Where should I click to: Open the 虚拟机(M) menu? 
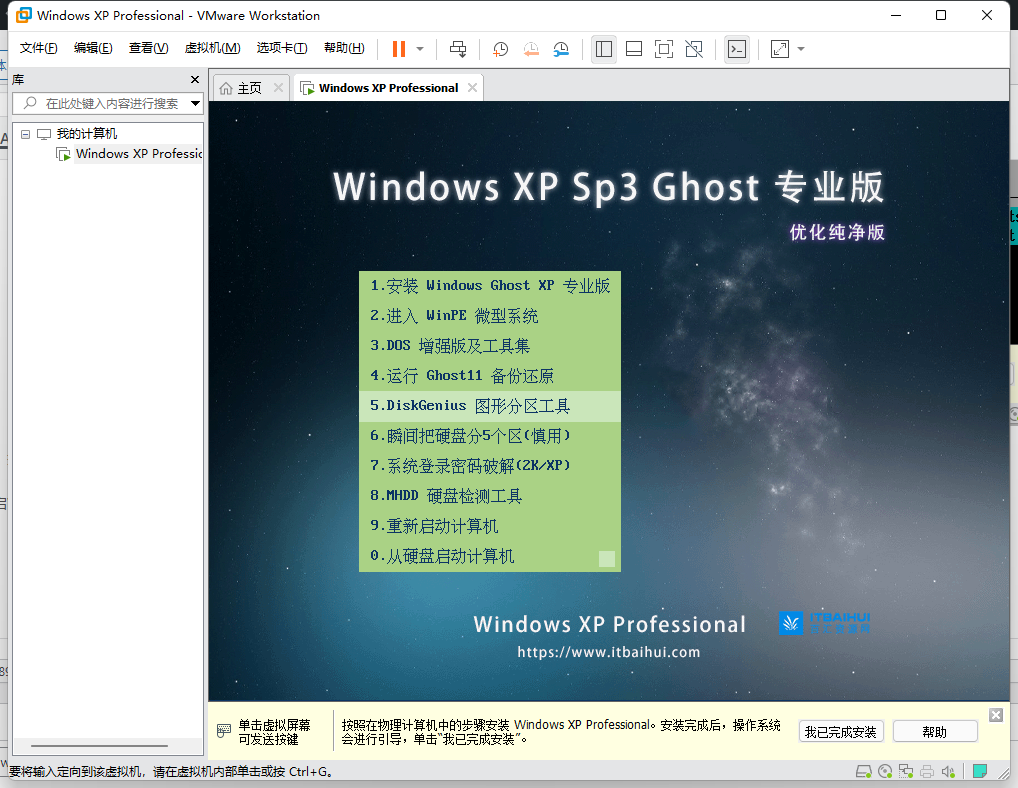tap(212, 48)
